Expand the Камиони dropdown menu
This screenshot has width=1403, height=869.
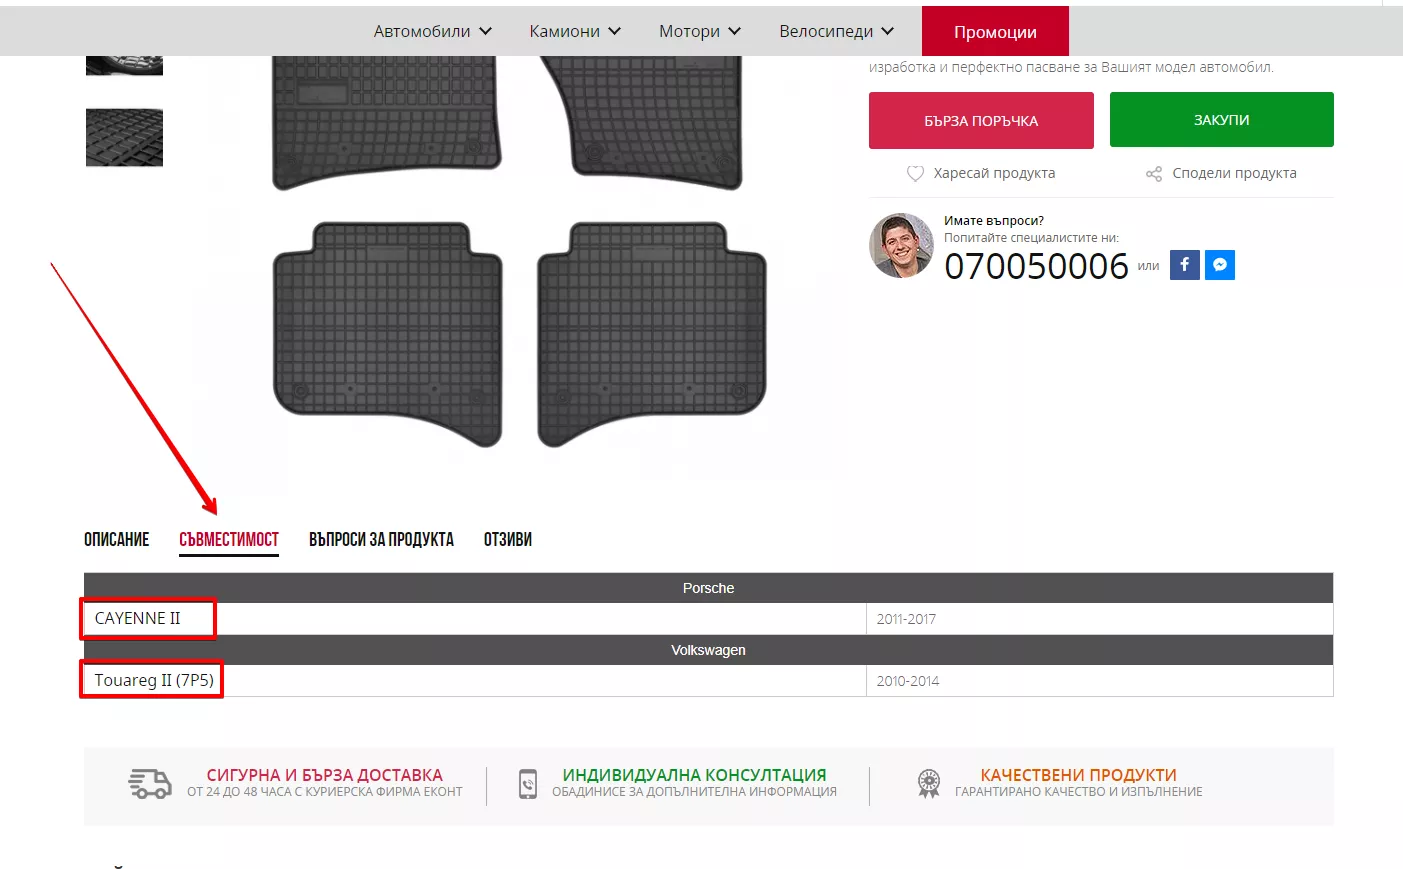tap(575, 31)
